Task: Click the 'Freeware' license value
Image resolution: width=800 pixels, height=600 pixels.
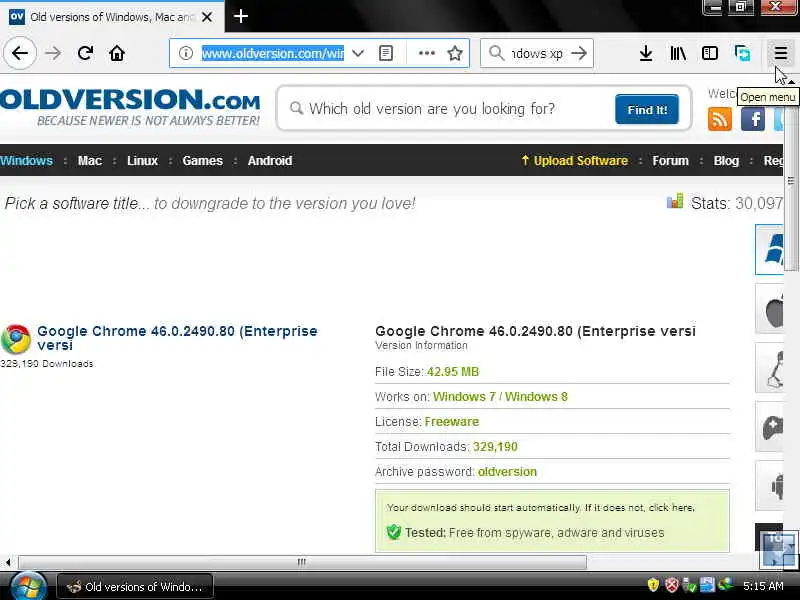Action: pyautogui.click(x=452, y=422)
